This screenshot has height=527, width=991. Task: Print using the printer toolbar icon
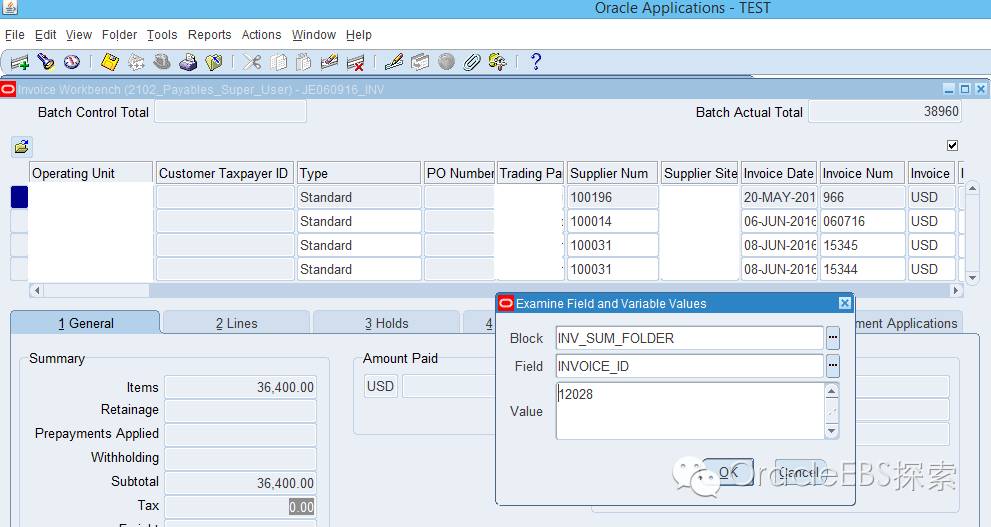click(x=188, y=62)
